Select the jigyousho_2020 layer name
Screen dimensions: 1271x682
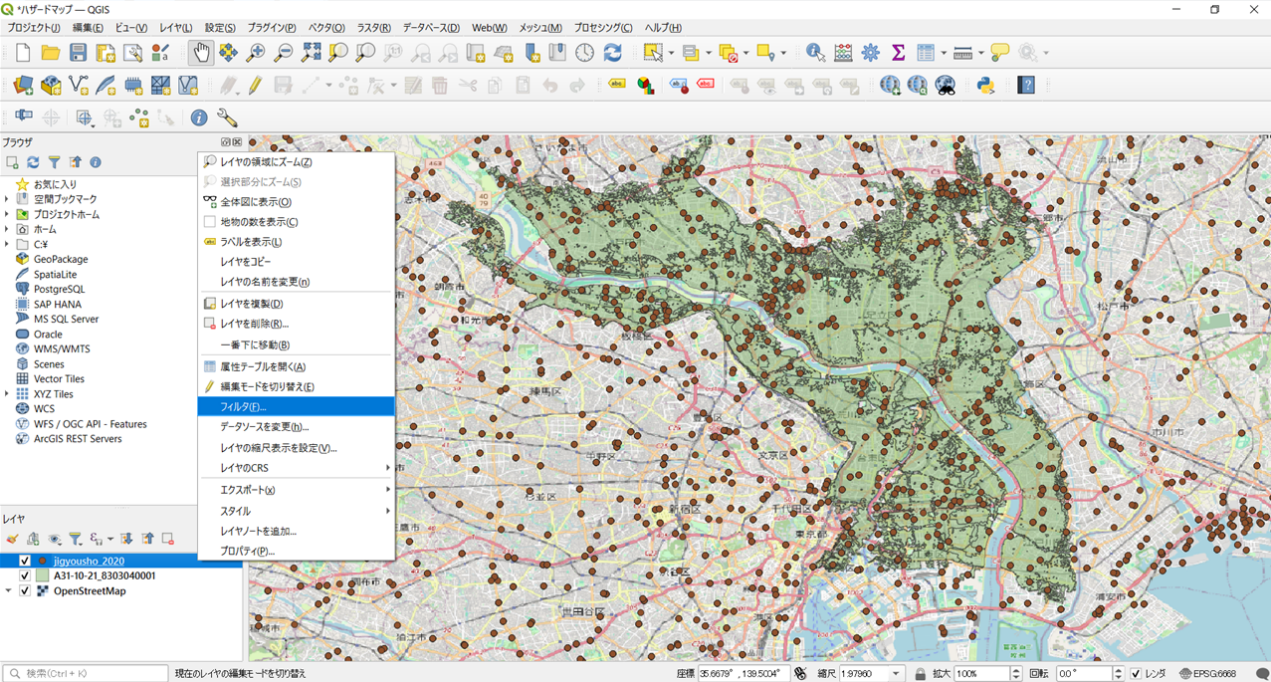(89, 561)
